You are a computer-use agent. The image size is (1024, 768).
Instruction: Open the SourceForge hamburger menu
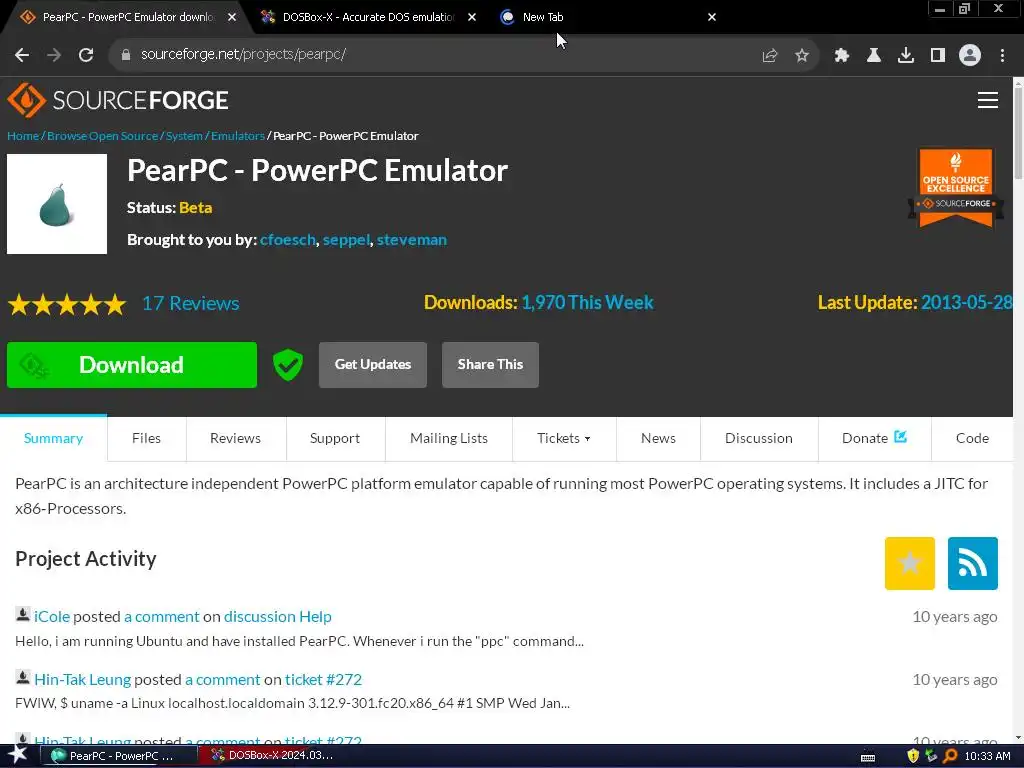pos(987,100)
